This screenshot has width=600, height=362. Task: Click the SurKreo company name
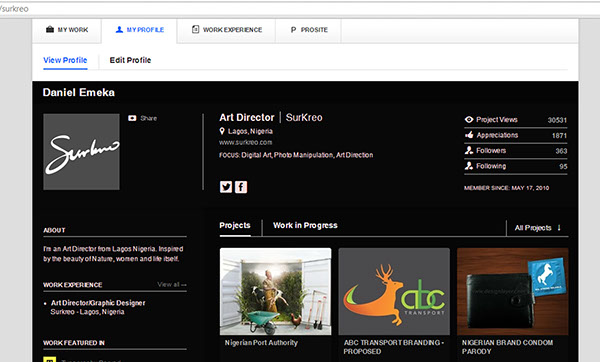click(x=304, y=117)
